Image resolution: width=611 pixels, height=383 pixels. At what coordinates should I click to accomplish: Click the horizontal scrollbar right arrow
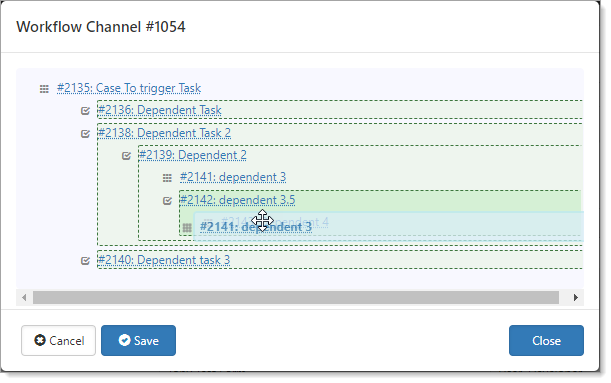point(576,298)
